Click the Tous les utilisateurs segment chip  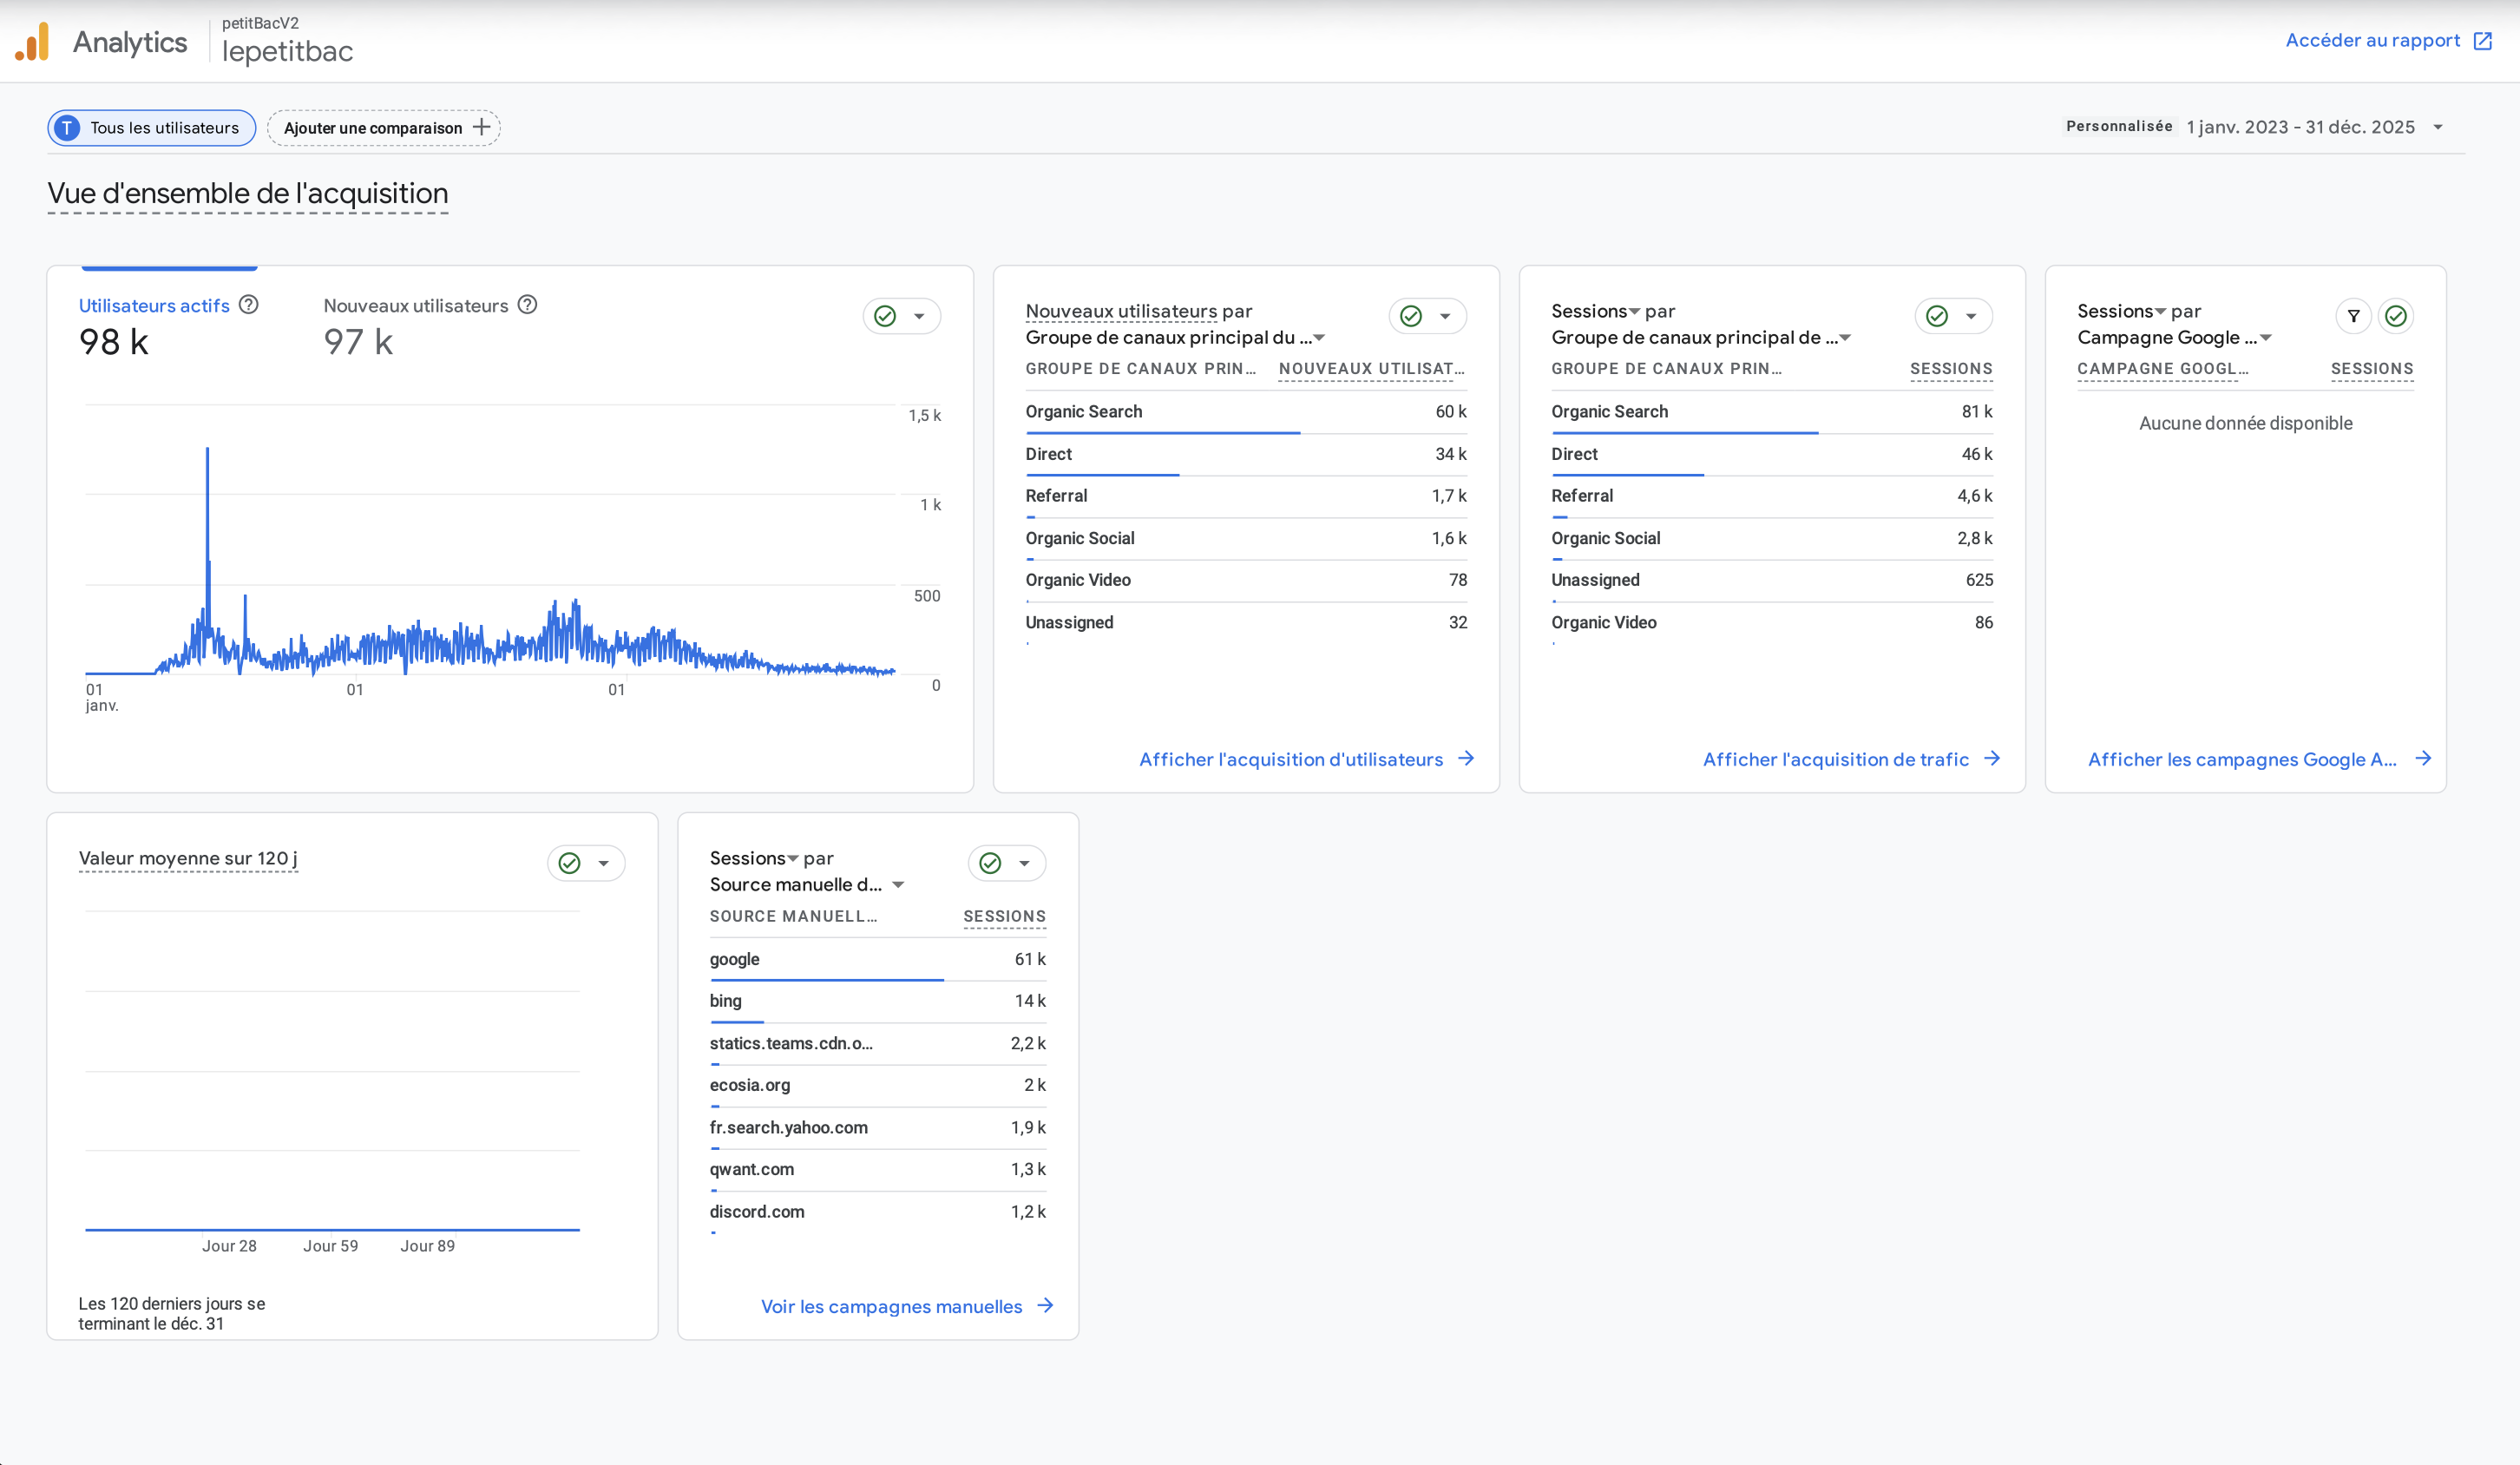click(152, 128)
